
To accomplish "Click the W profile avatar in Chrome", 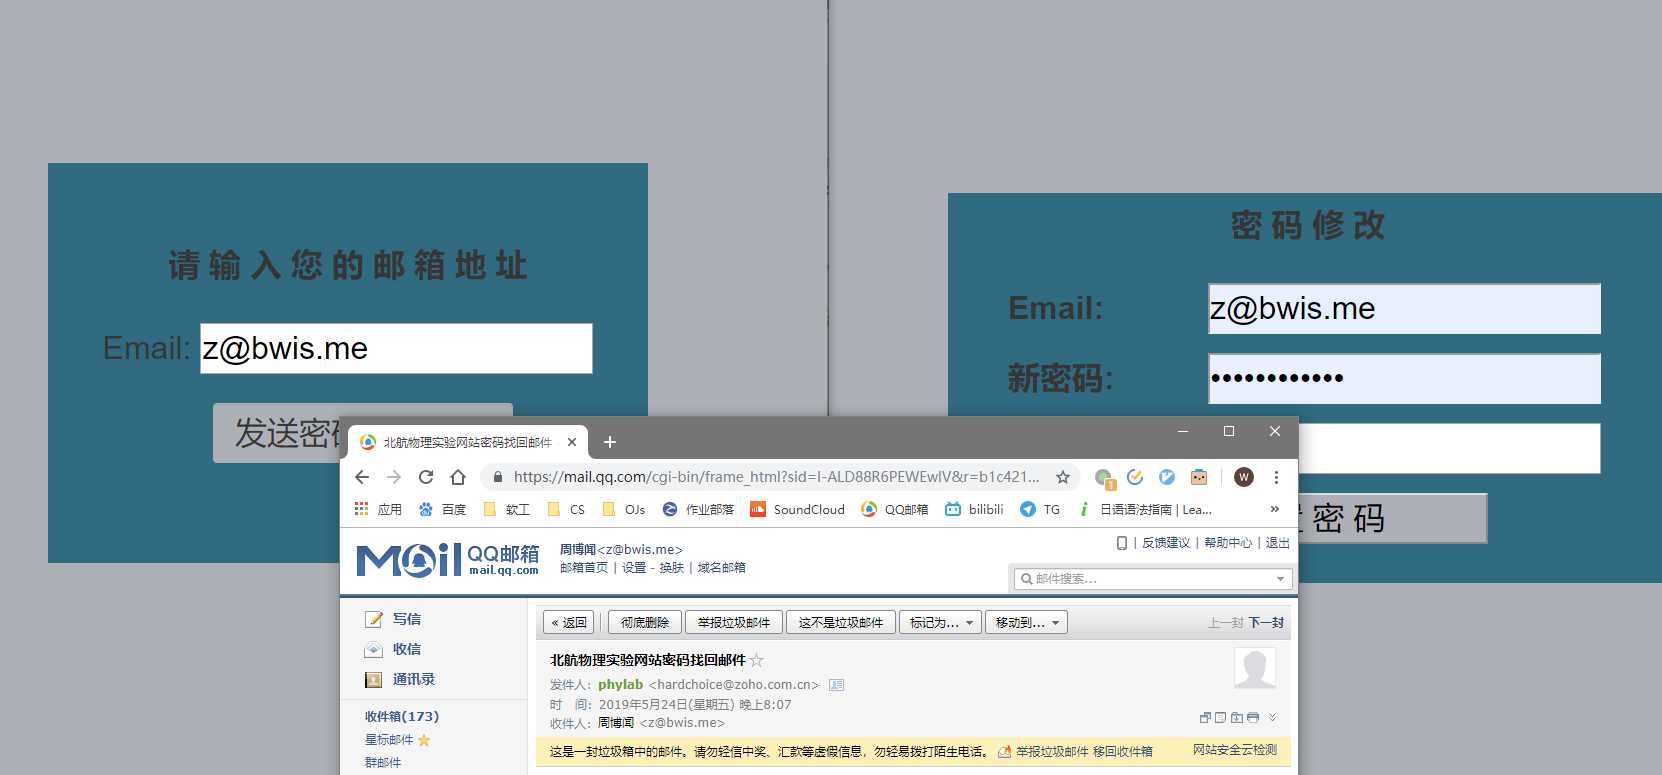I will [1244, 477].
